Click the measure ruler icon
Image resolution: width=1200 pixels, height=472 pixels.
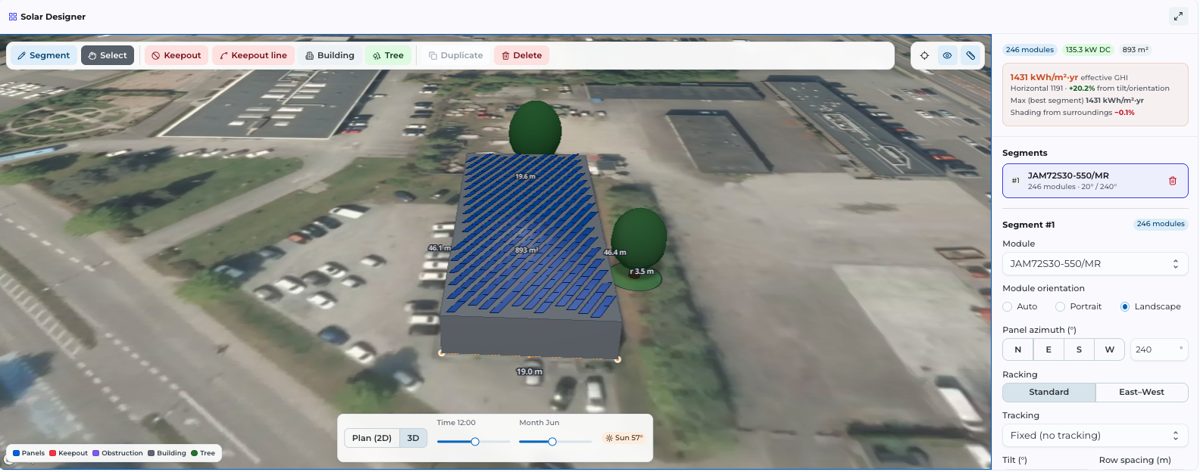coord(970,56)
